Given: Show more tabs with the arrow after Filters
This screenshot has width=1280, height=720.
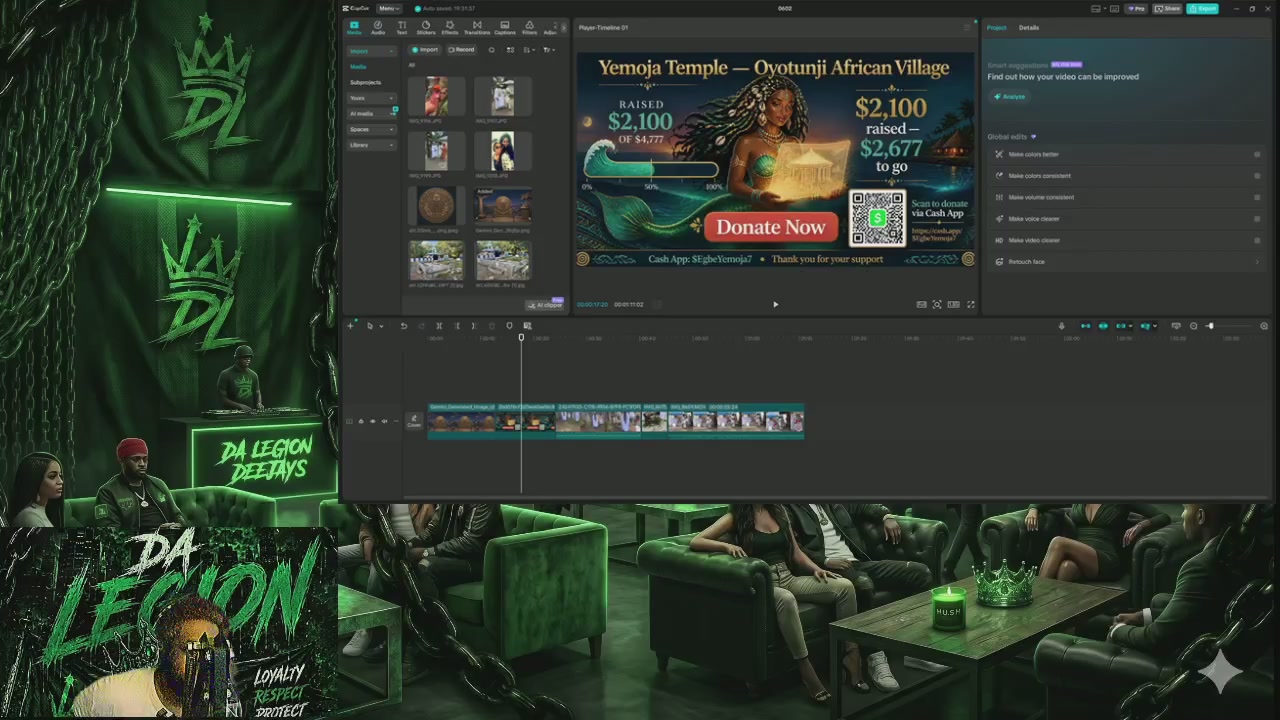Looking at the screenshot, I should 563,27.
